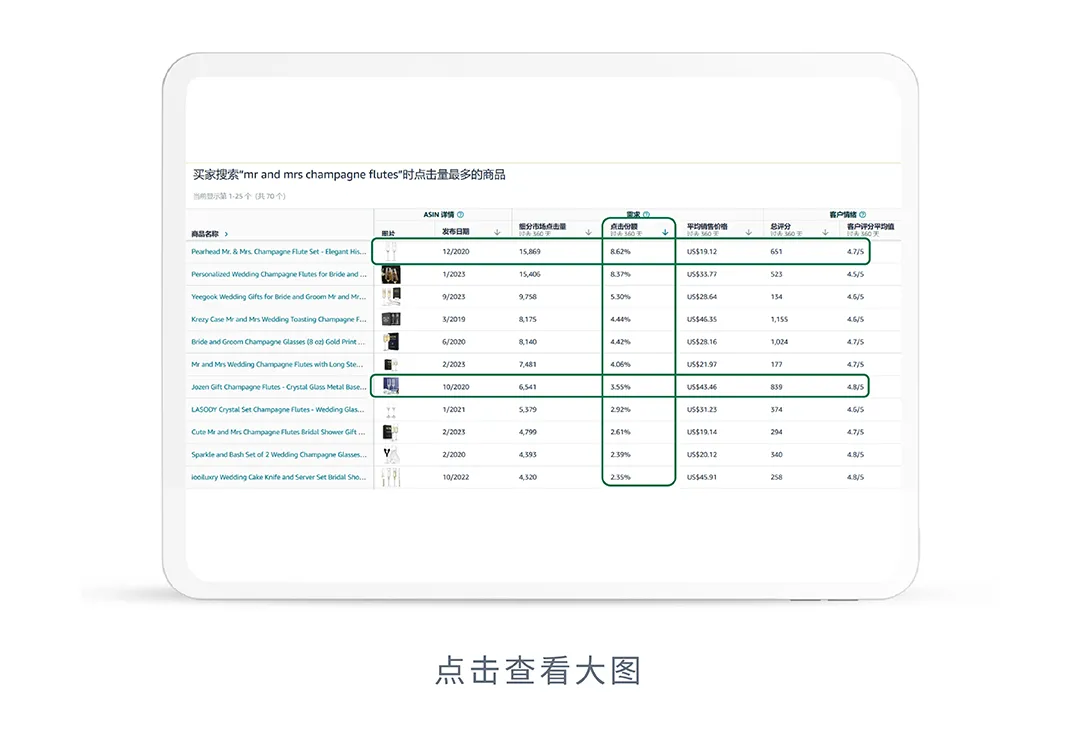The height and width of the screenshot is (738, 1080).
Task: Open Yeegook Wedding Gifts product link
Action: coord(279,297)
